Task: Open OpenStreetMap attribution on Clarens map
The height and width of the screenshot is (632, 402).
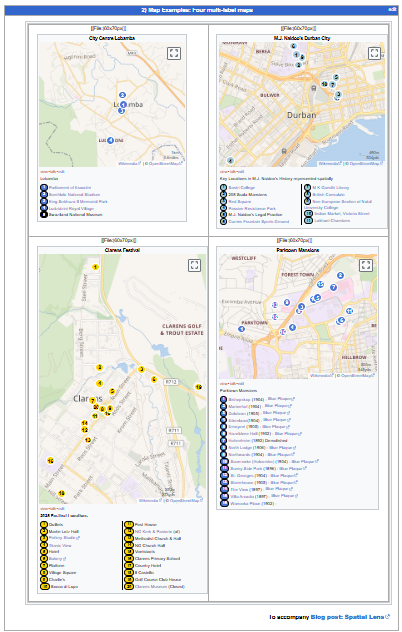Action: tap(186, 501)
